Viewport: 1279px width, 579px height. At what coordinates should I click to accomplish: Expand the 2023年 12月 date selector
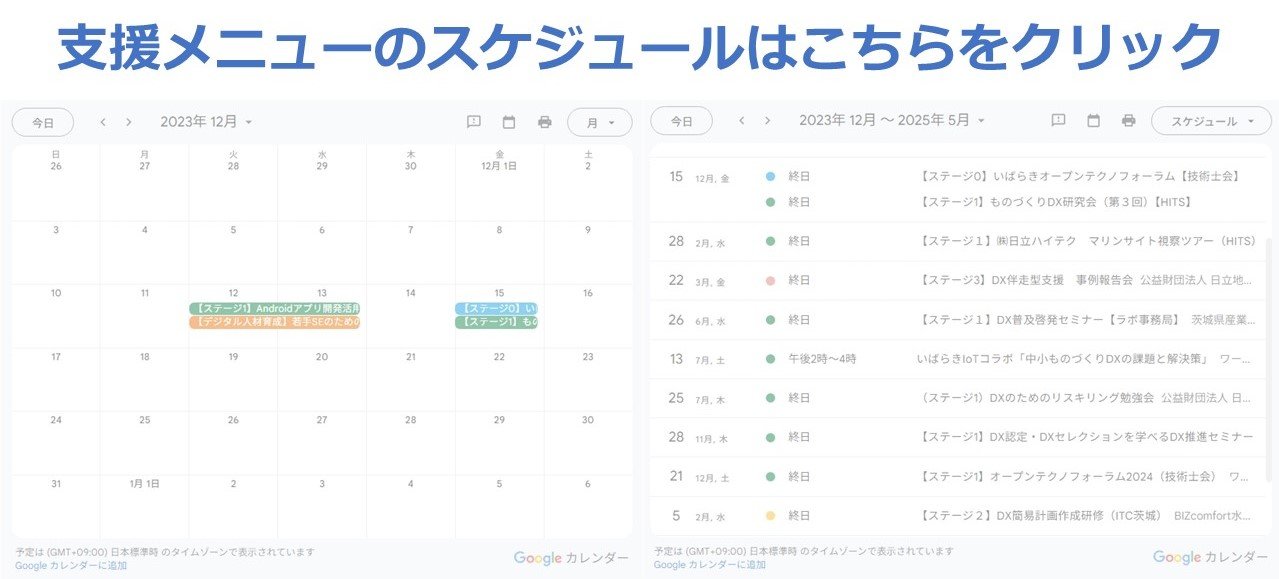click(206, 122)
